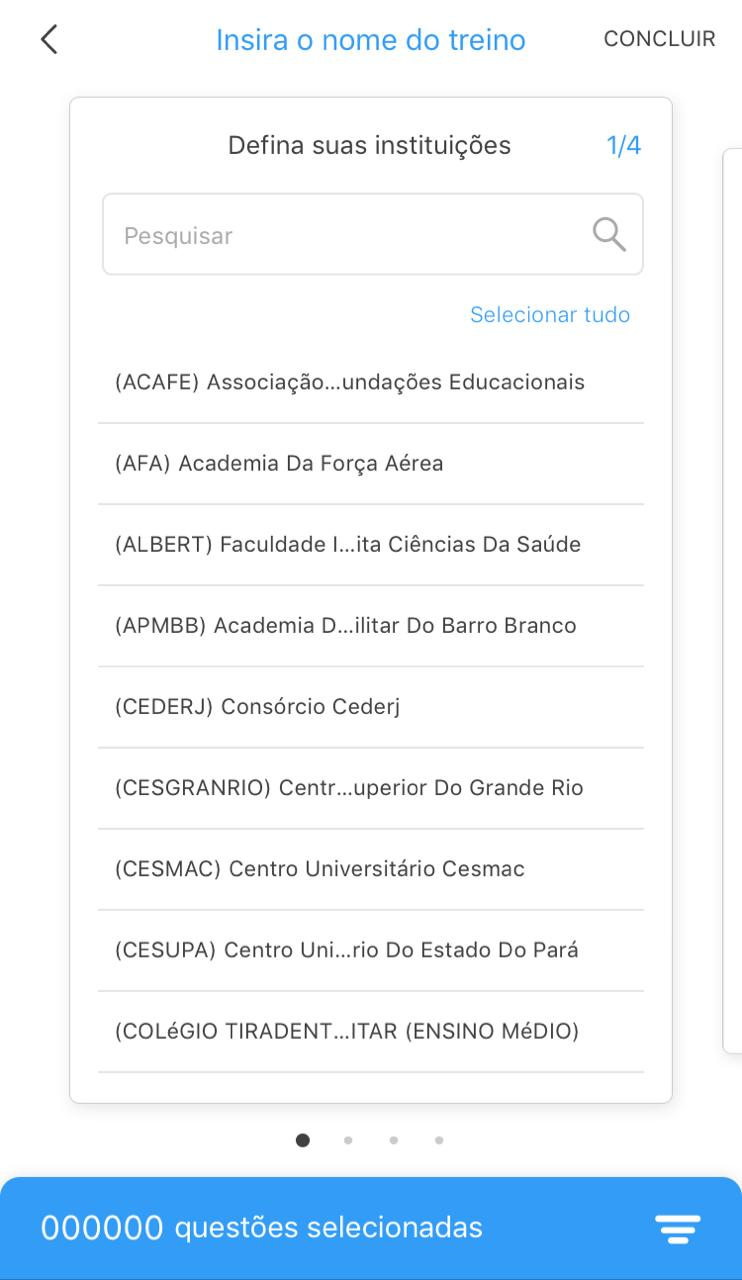The image size is (742, 1280).
Task: Tap the CONCLUIR button
Action: point(659,39)
